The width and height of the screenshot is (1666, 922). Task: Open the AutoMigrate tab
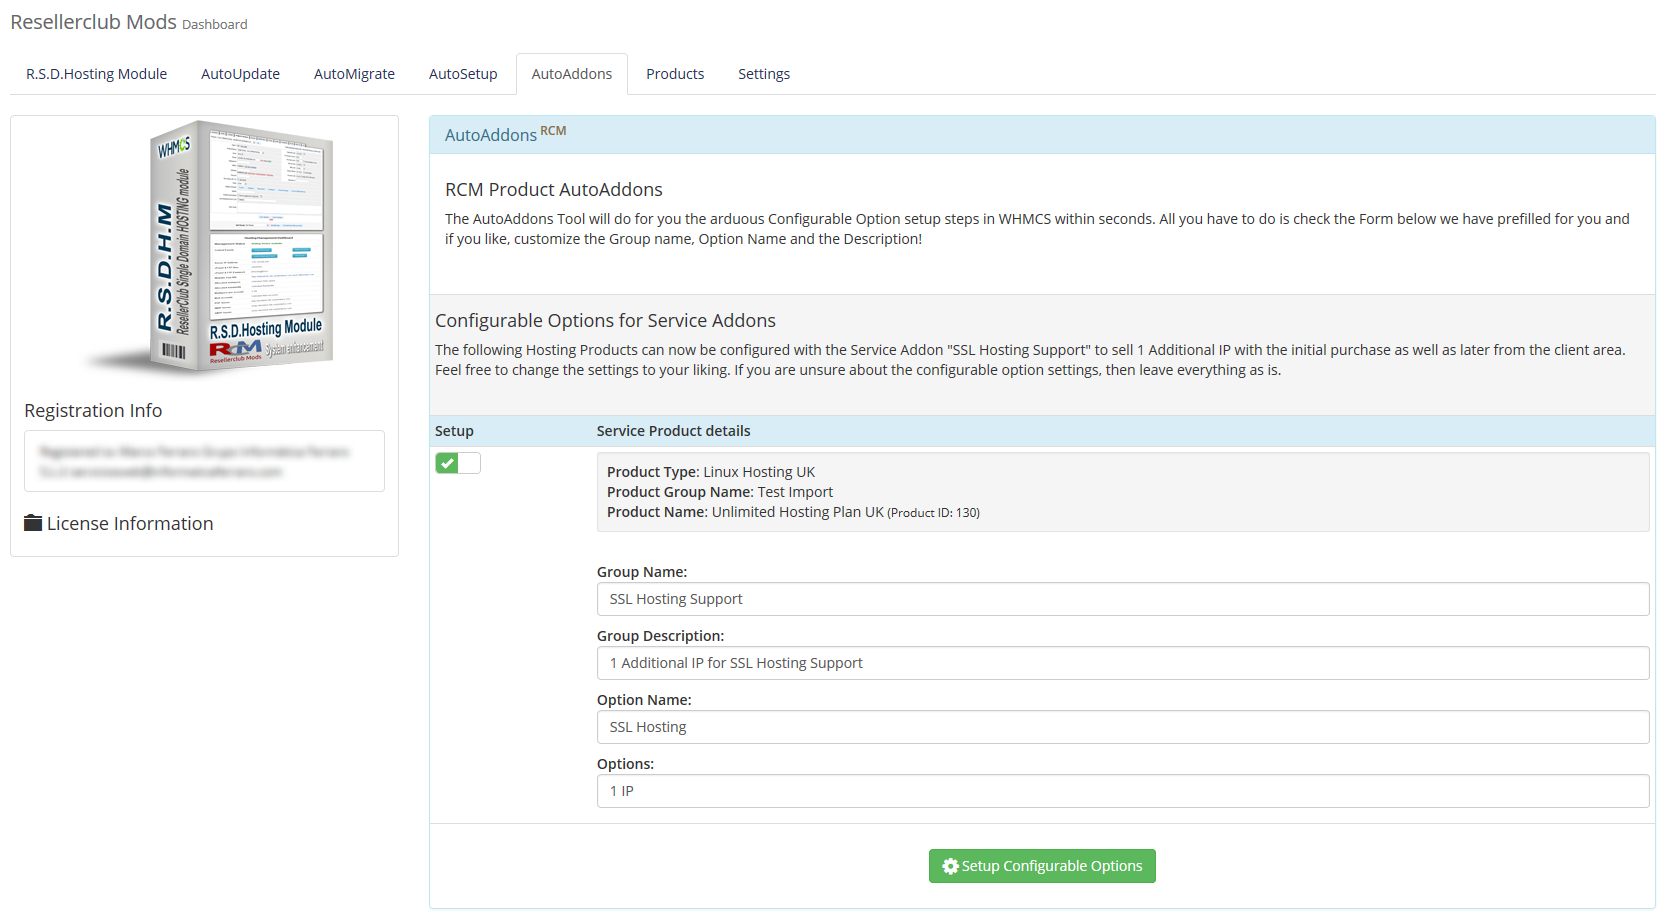(x=354, y=74)
